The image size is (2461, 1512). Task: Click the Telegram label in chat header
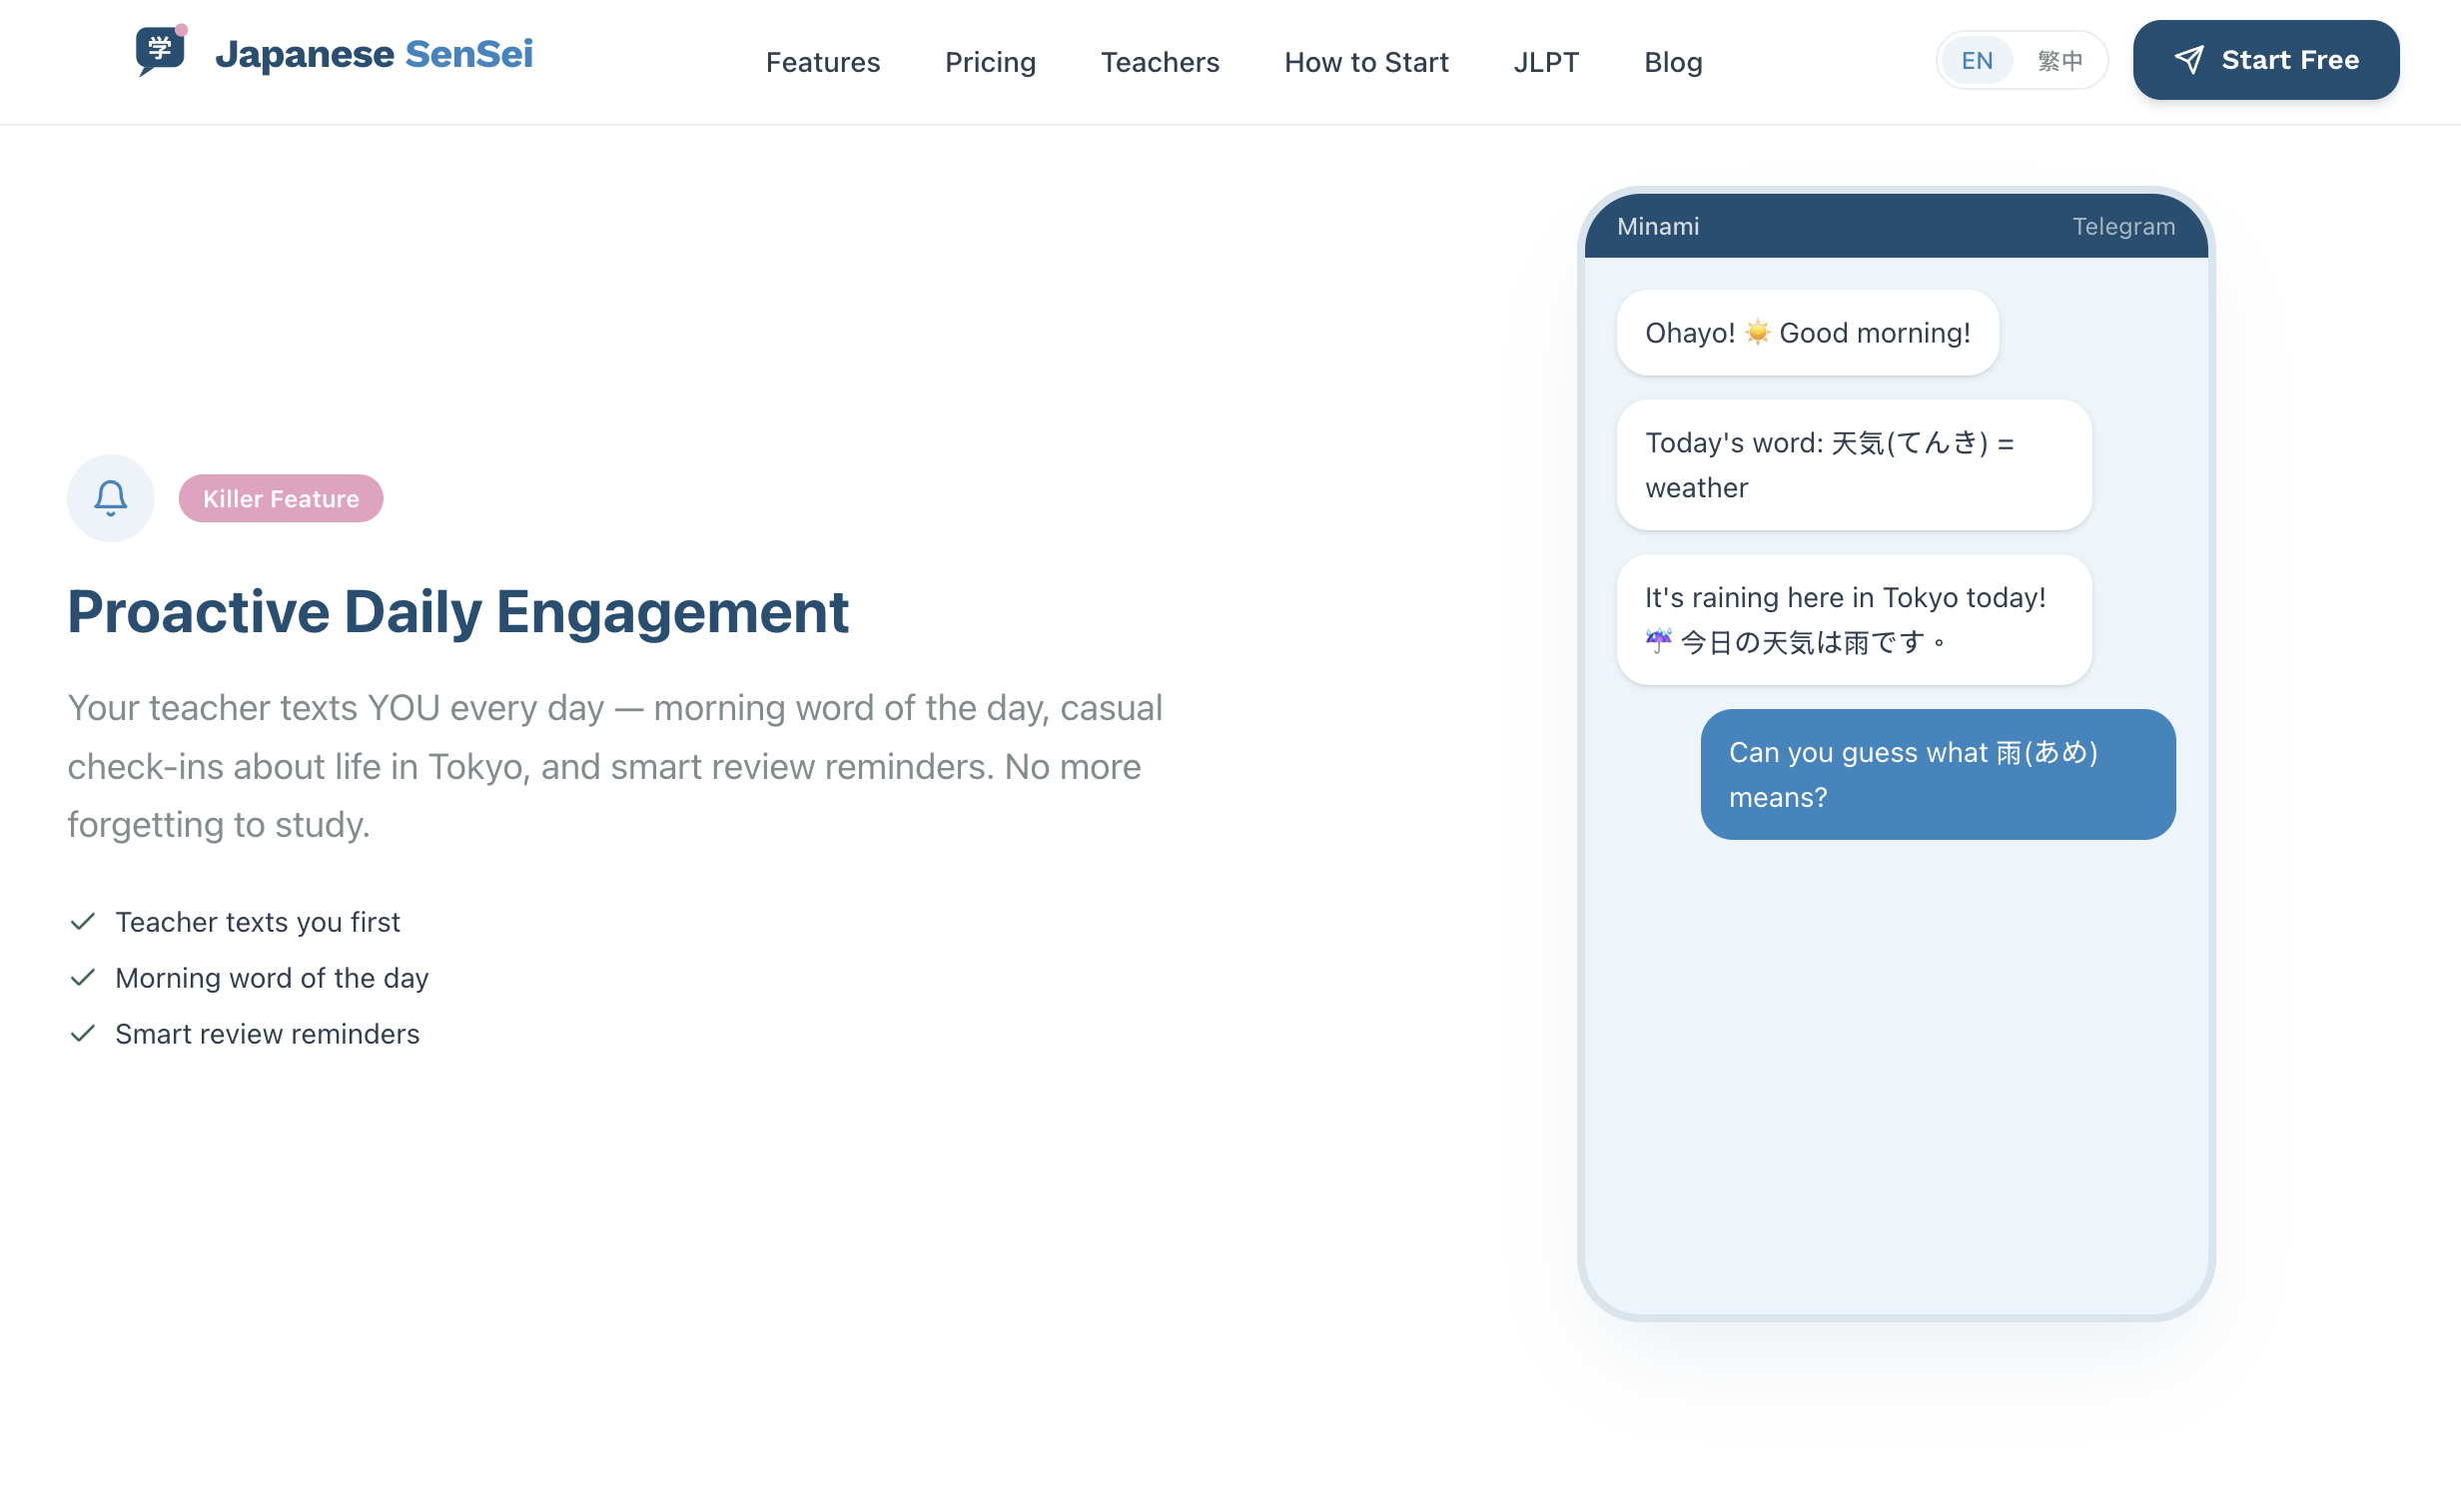click(2122, 226)
